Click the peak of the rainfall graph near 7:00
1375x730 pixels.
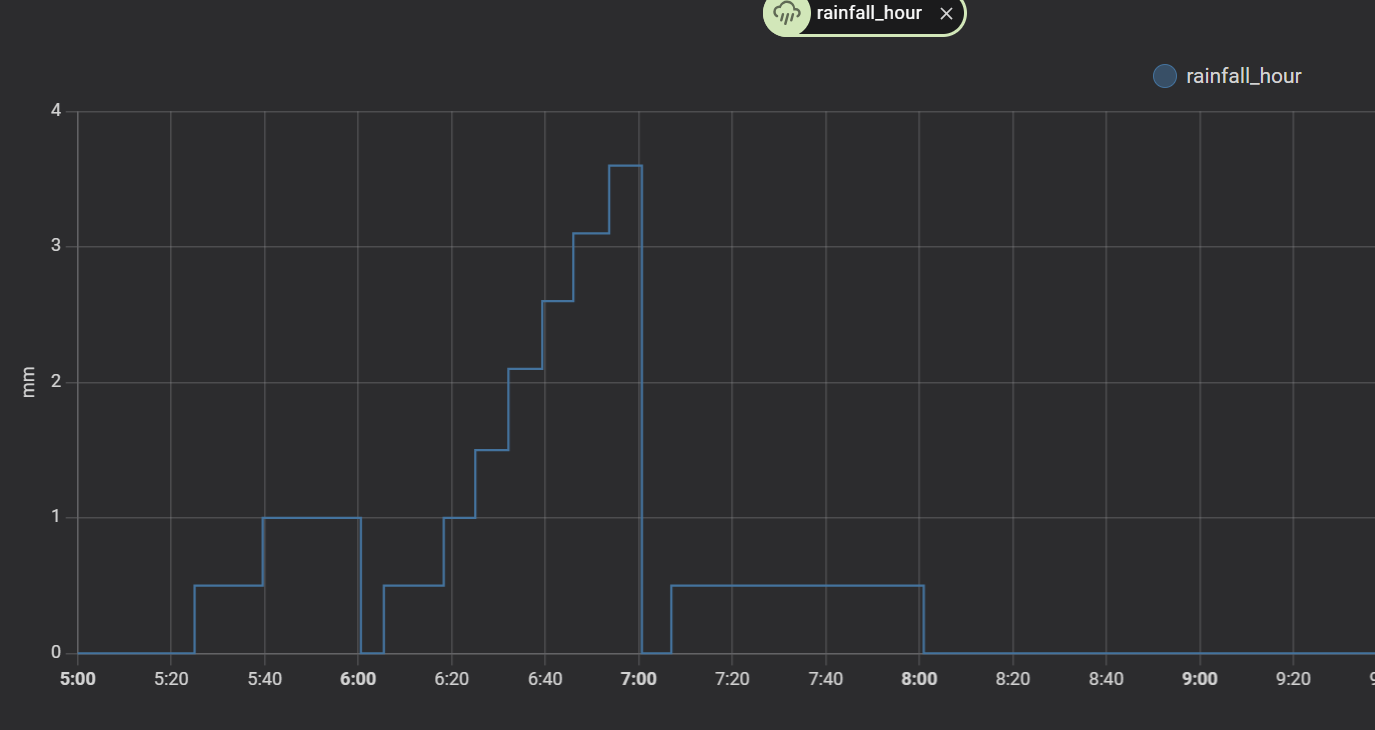pos(625,165)
